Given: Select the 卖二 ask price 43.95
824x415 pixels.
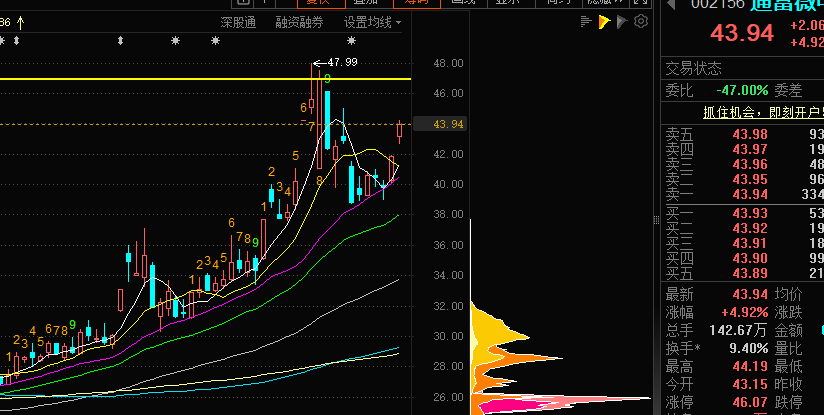Looking at the screenshot, I should click(x=750, y=180).
